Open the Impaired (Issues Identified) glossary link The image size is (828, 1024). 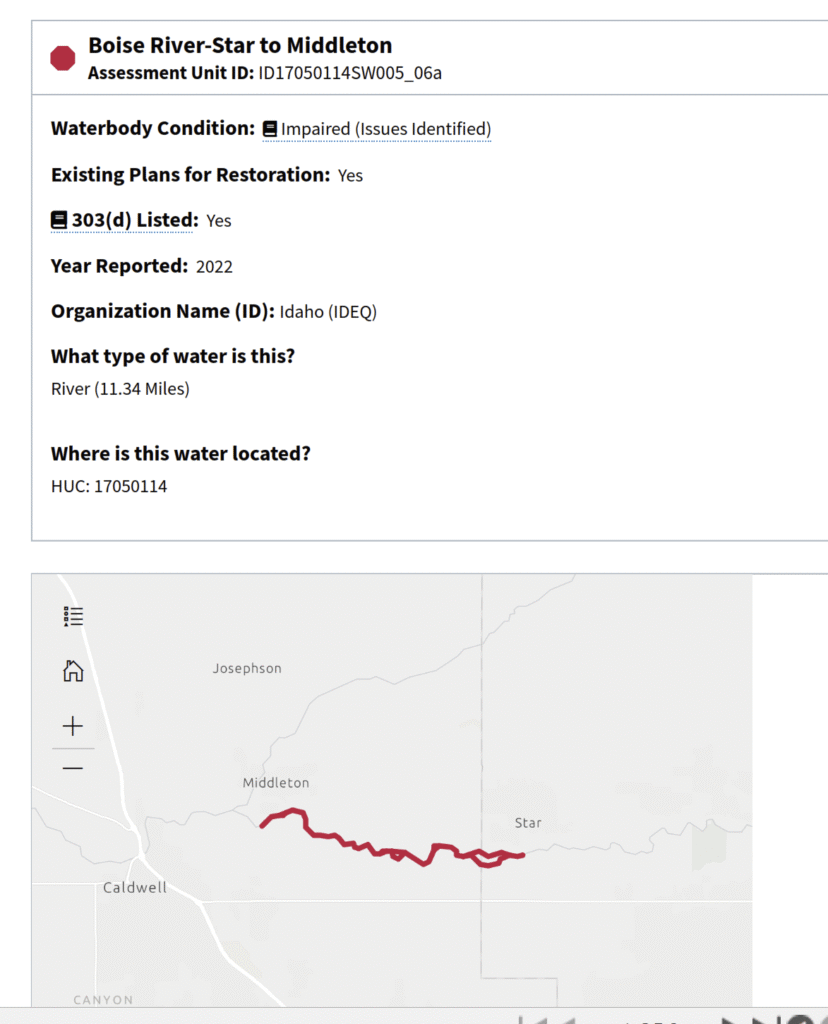point(385,129)
